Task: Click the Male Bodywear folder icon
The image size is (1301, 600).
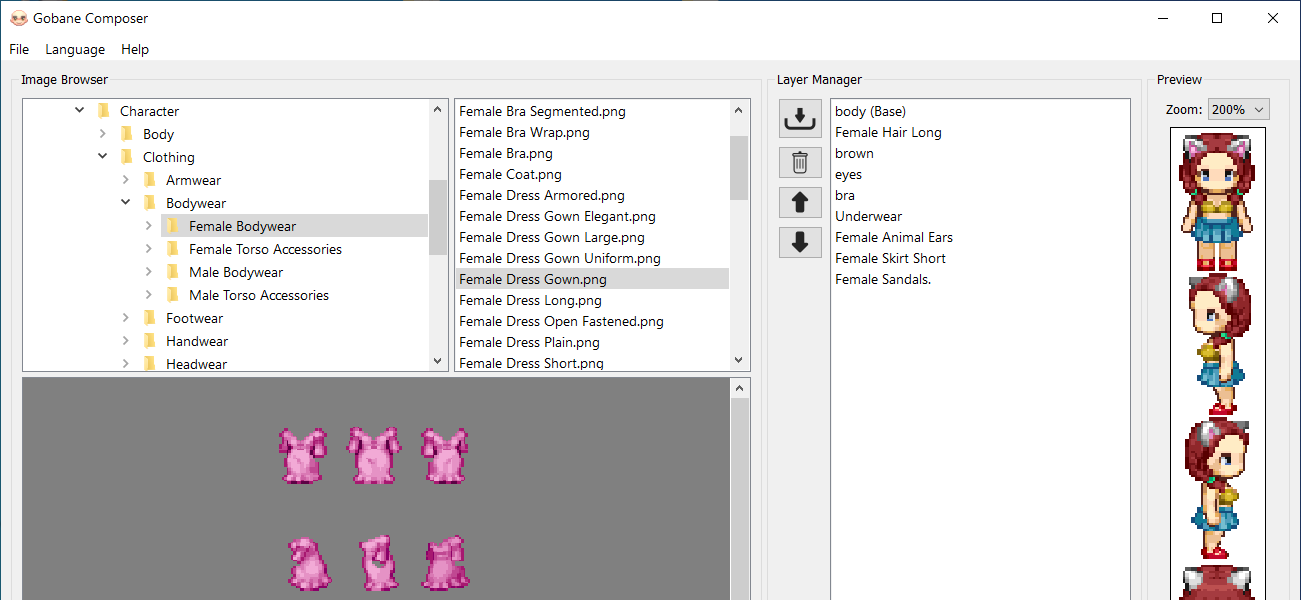Action: click(173, 272)
